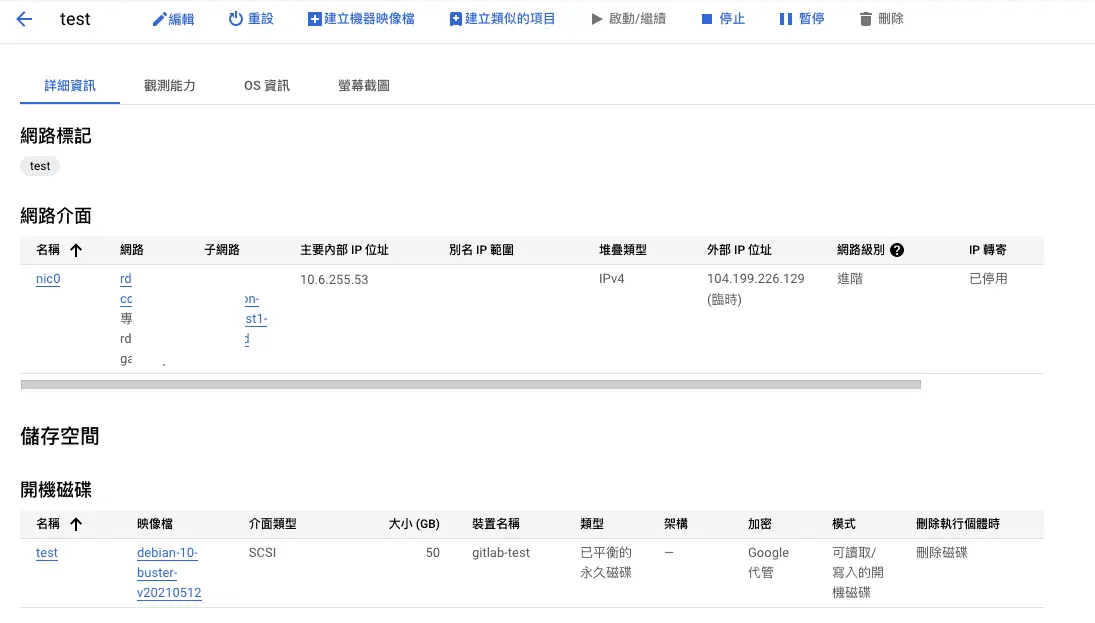Viewport: 1095px width, 623px height.
Task: Click the back arrow next to test
Action: [x=24, y=18]
